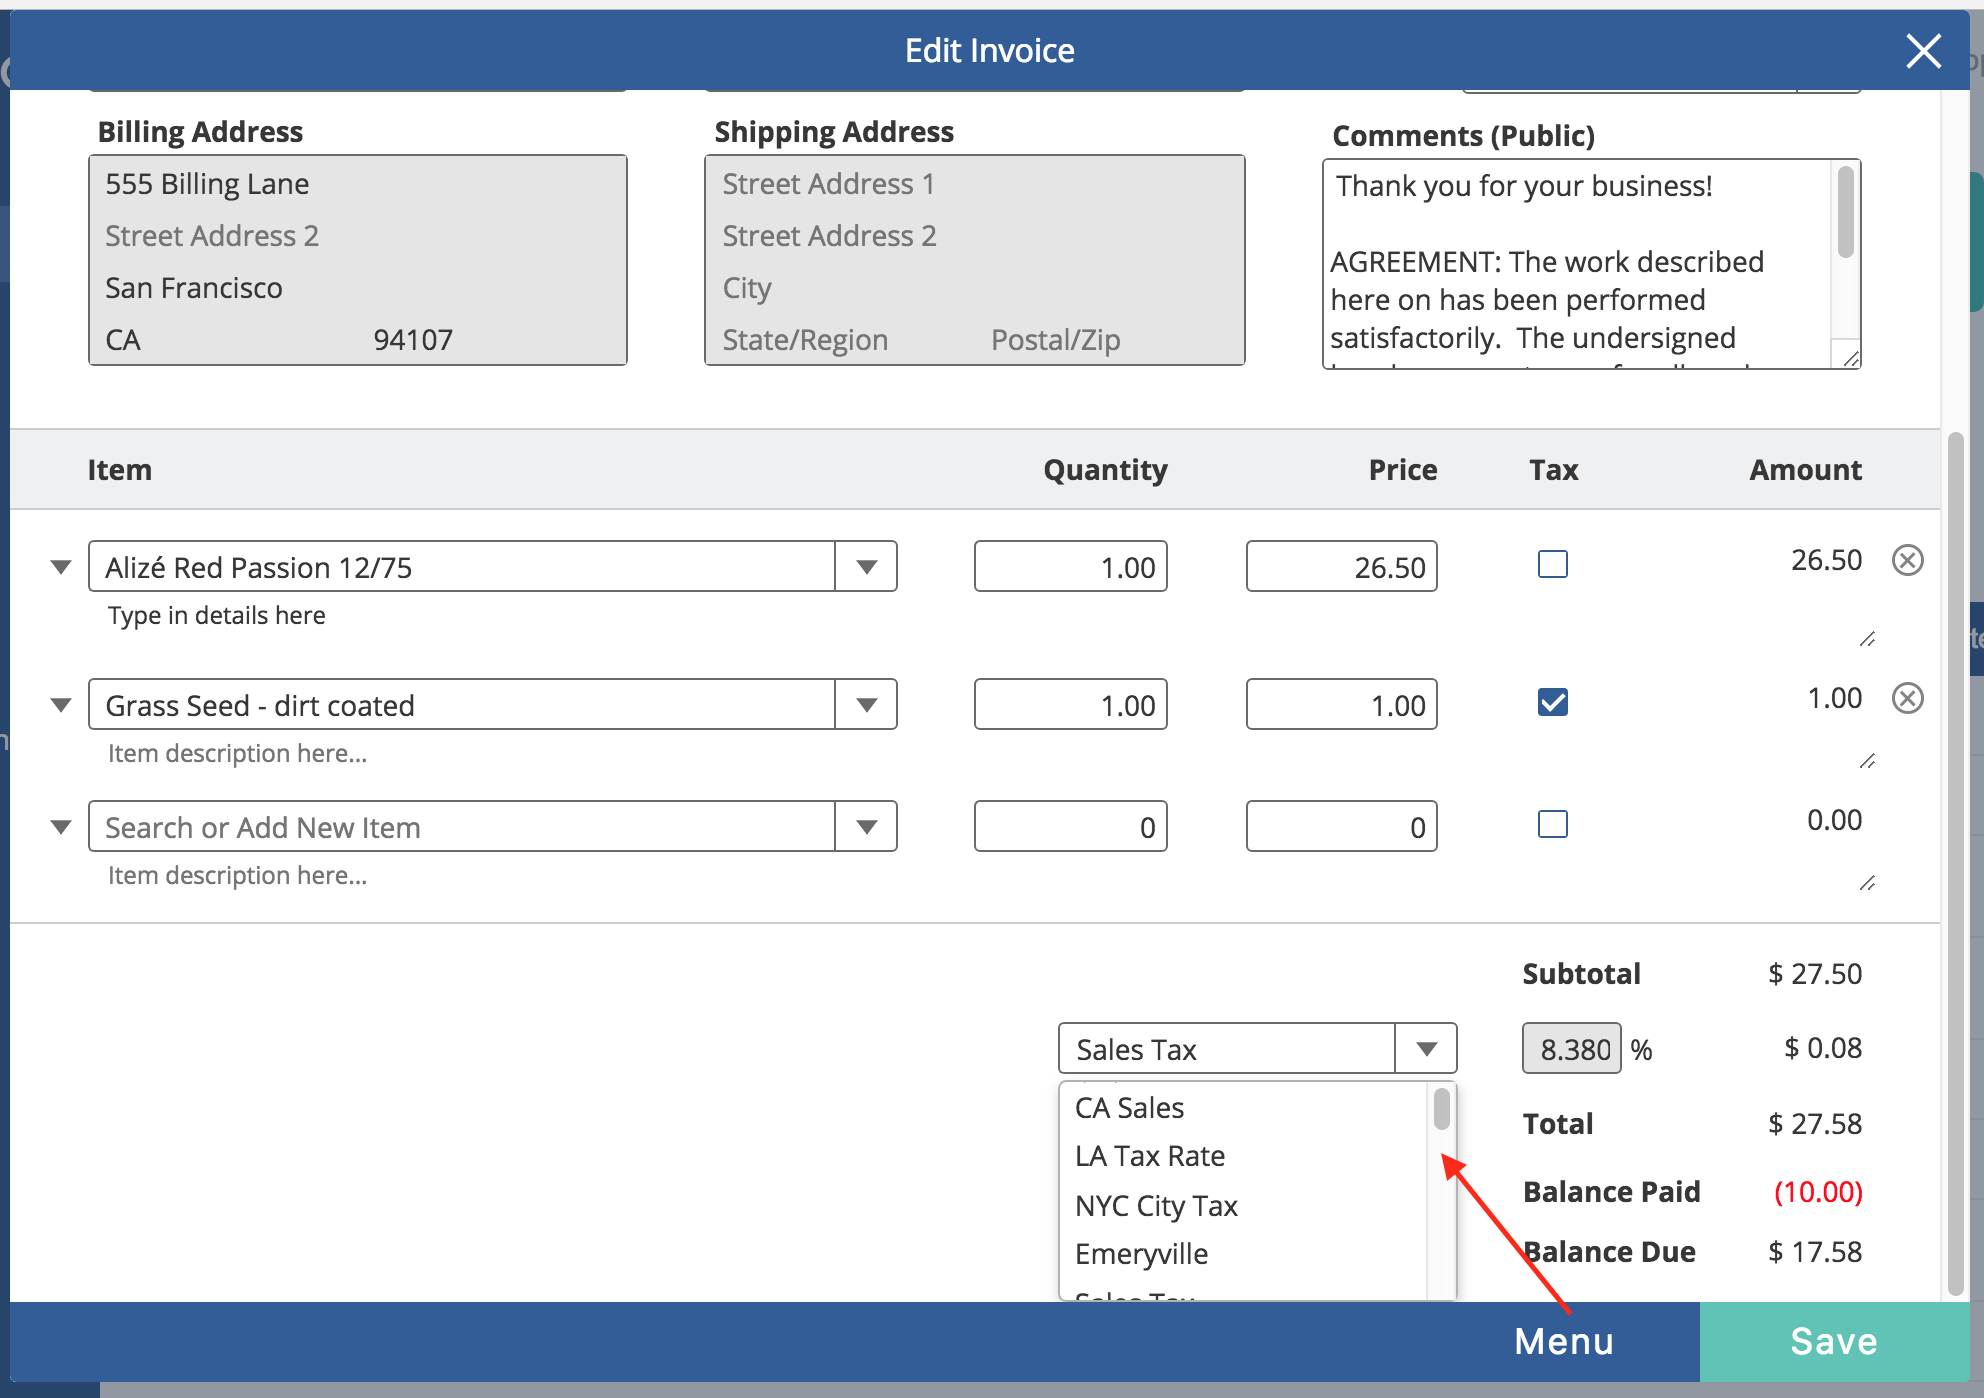Image resolution: width=1984 pixels, height=1398 pixels.
Task: Select CA Sales from tax list
Action: 1129,1108
